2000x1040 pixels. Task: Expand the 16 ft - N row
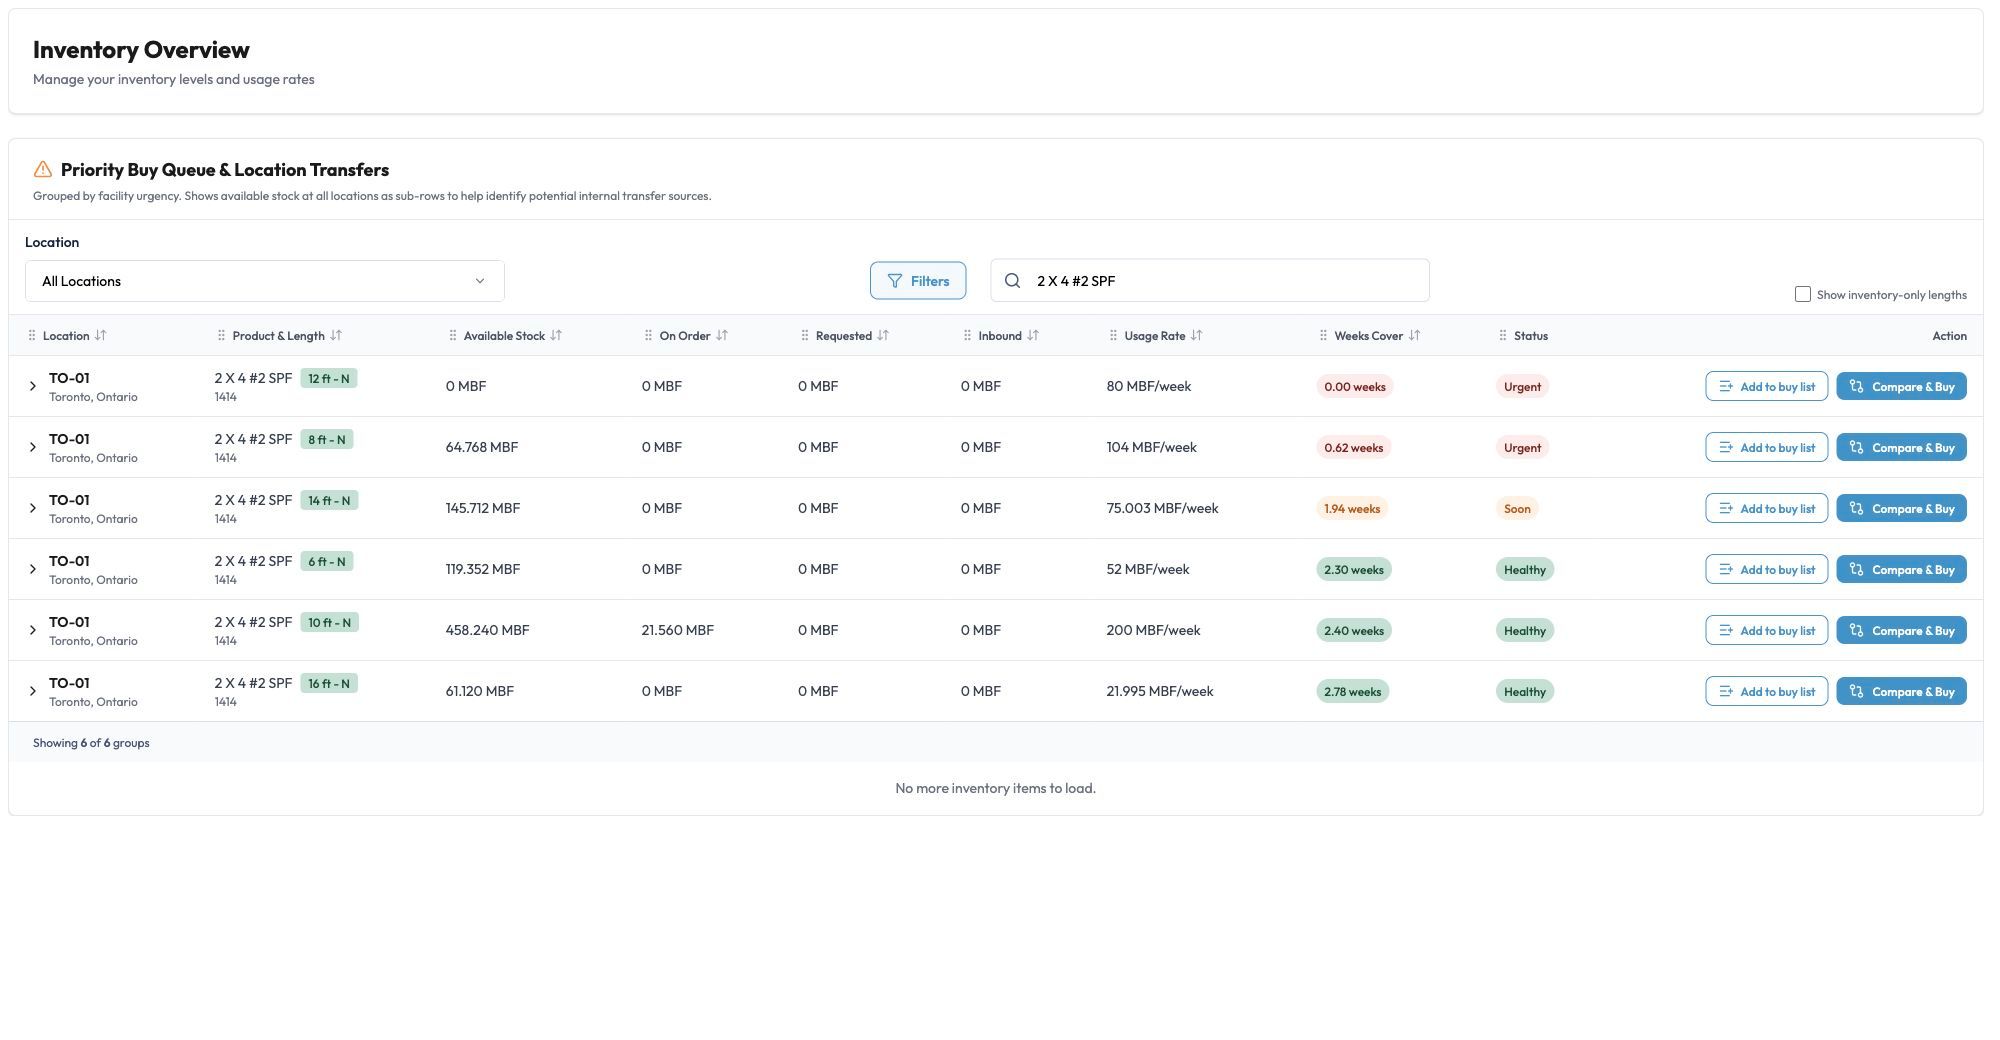32,691
